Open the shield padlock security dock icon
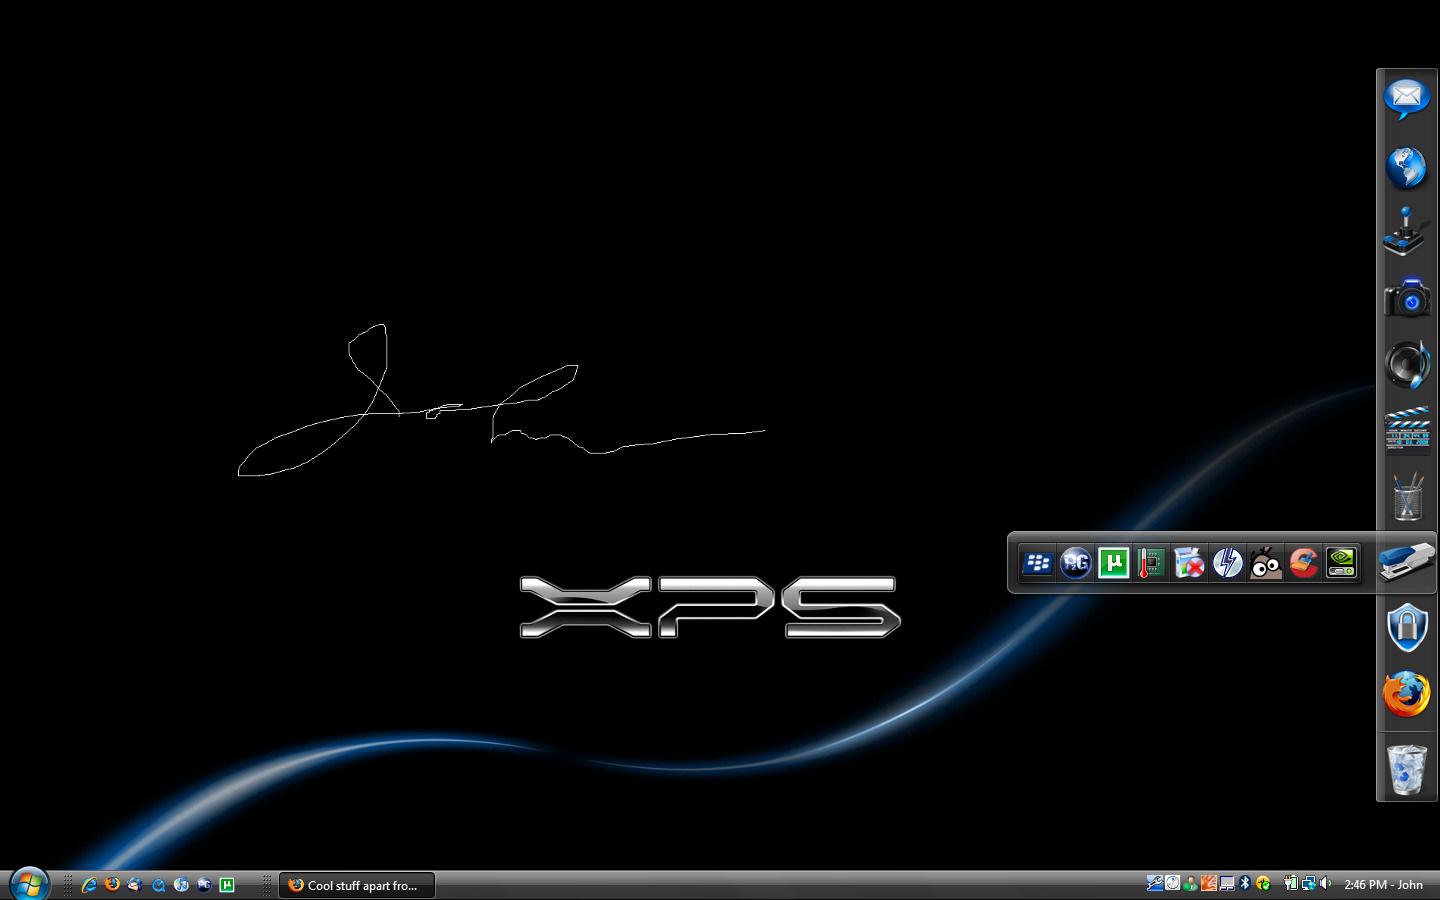The height and width of the screenshot is (900, 1440). tap(1407, 627)
